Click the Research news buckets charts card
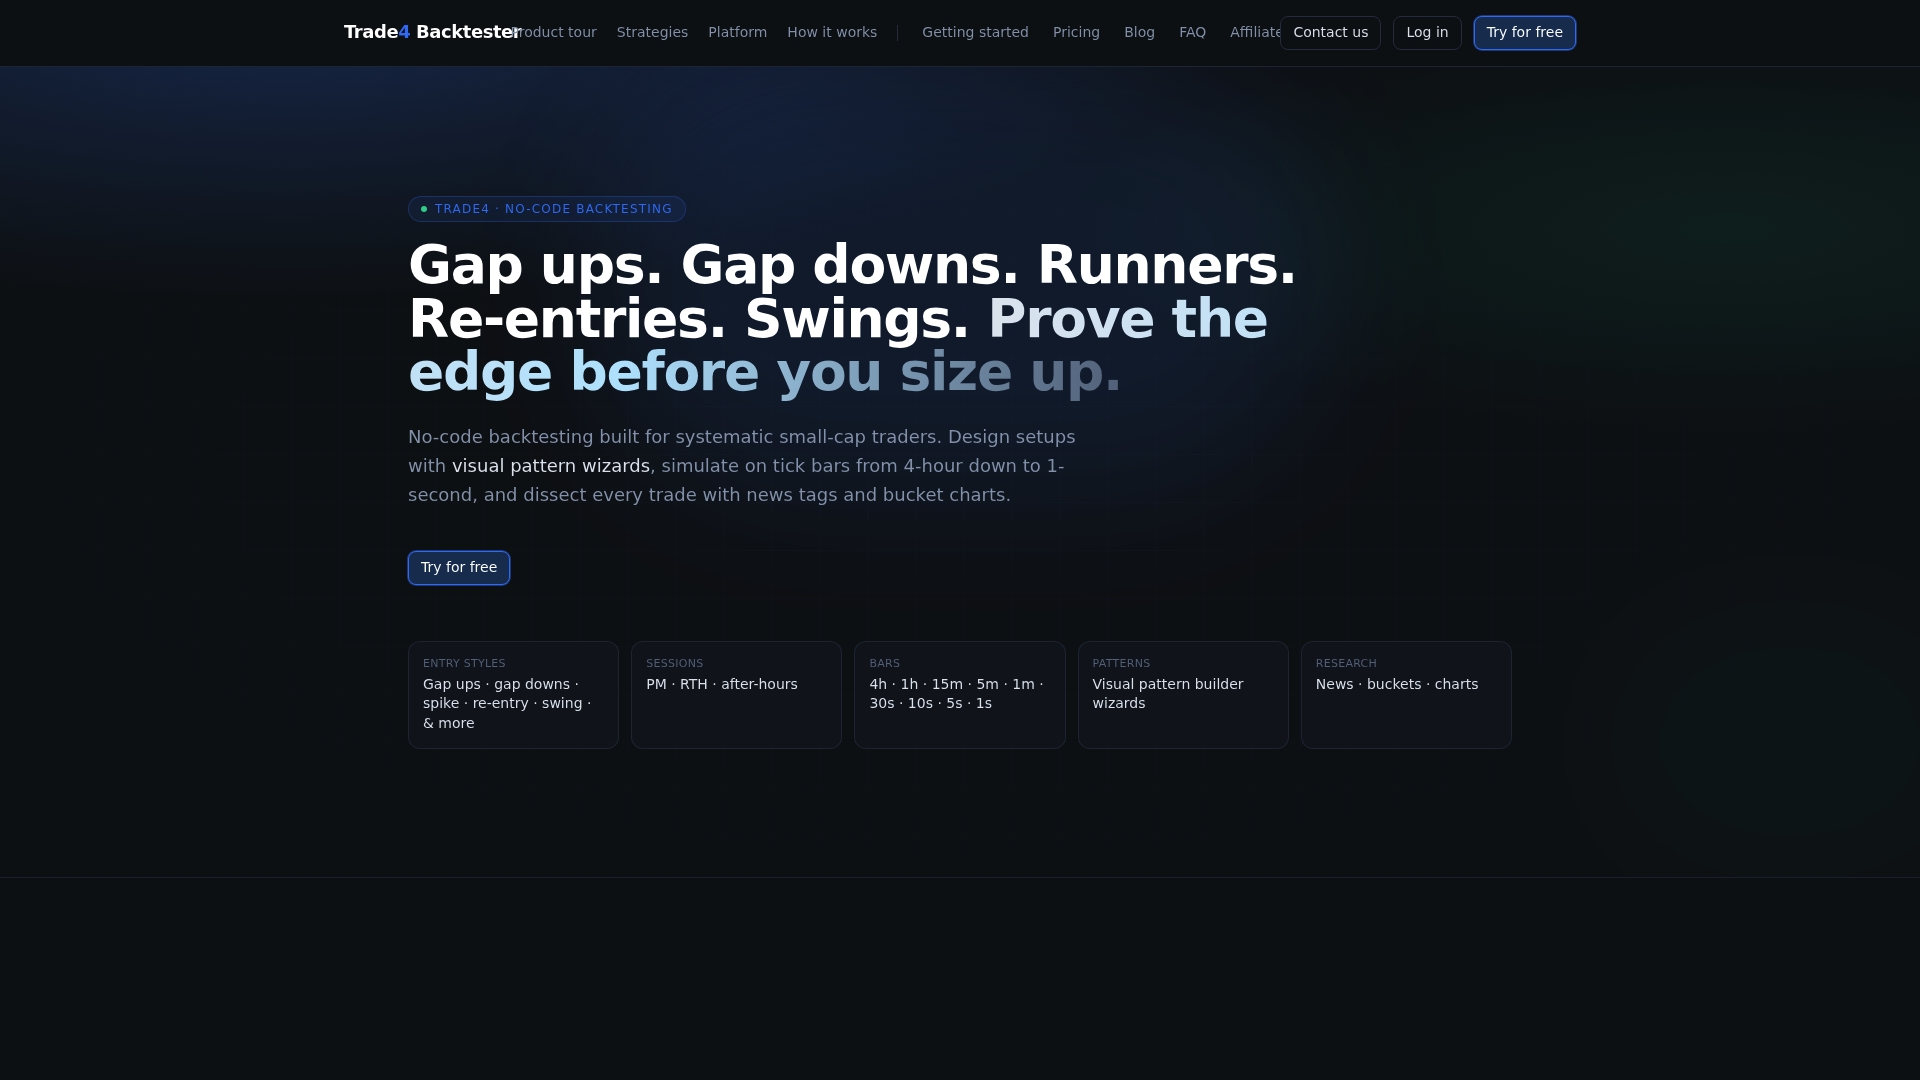 click(1406, 695)
